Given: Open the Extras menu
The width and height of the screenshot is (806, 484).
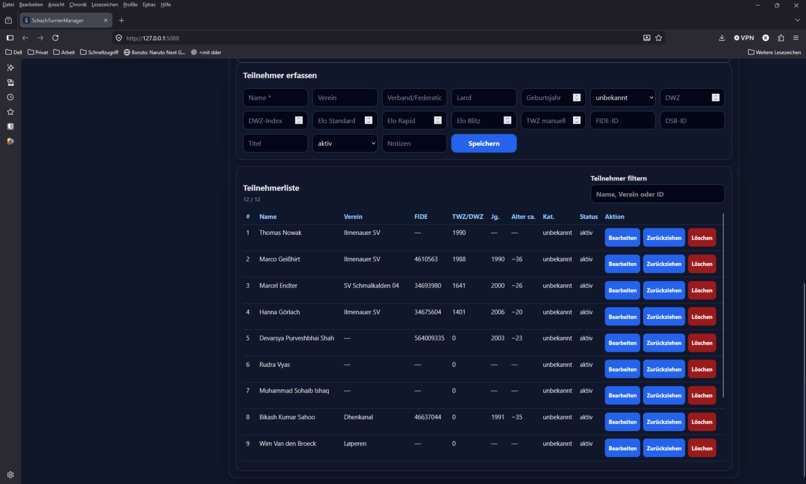Looking at the screenshot, I should pos(149,5).
